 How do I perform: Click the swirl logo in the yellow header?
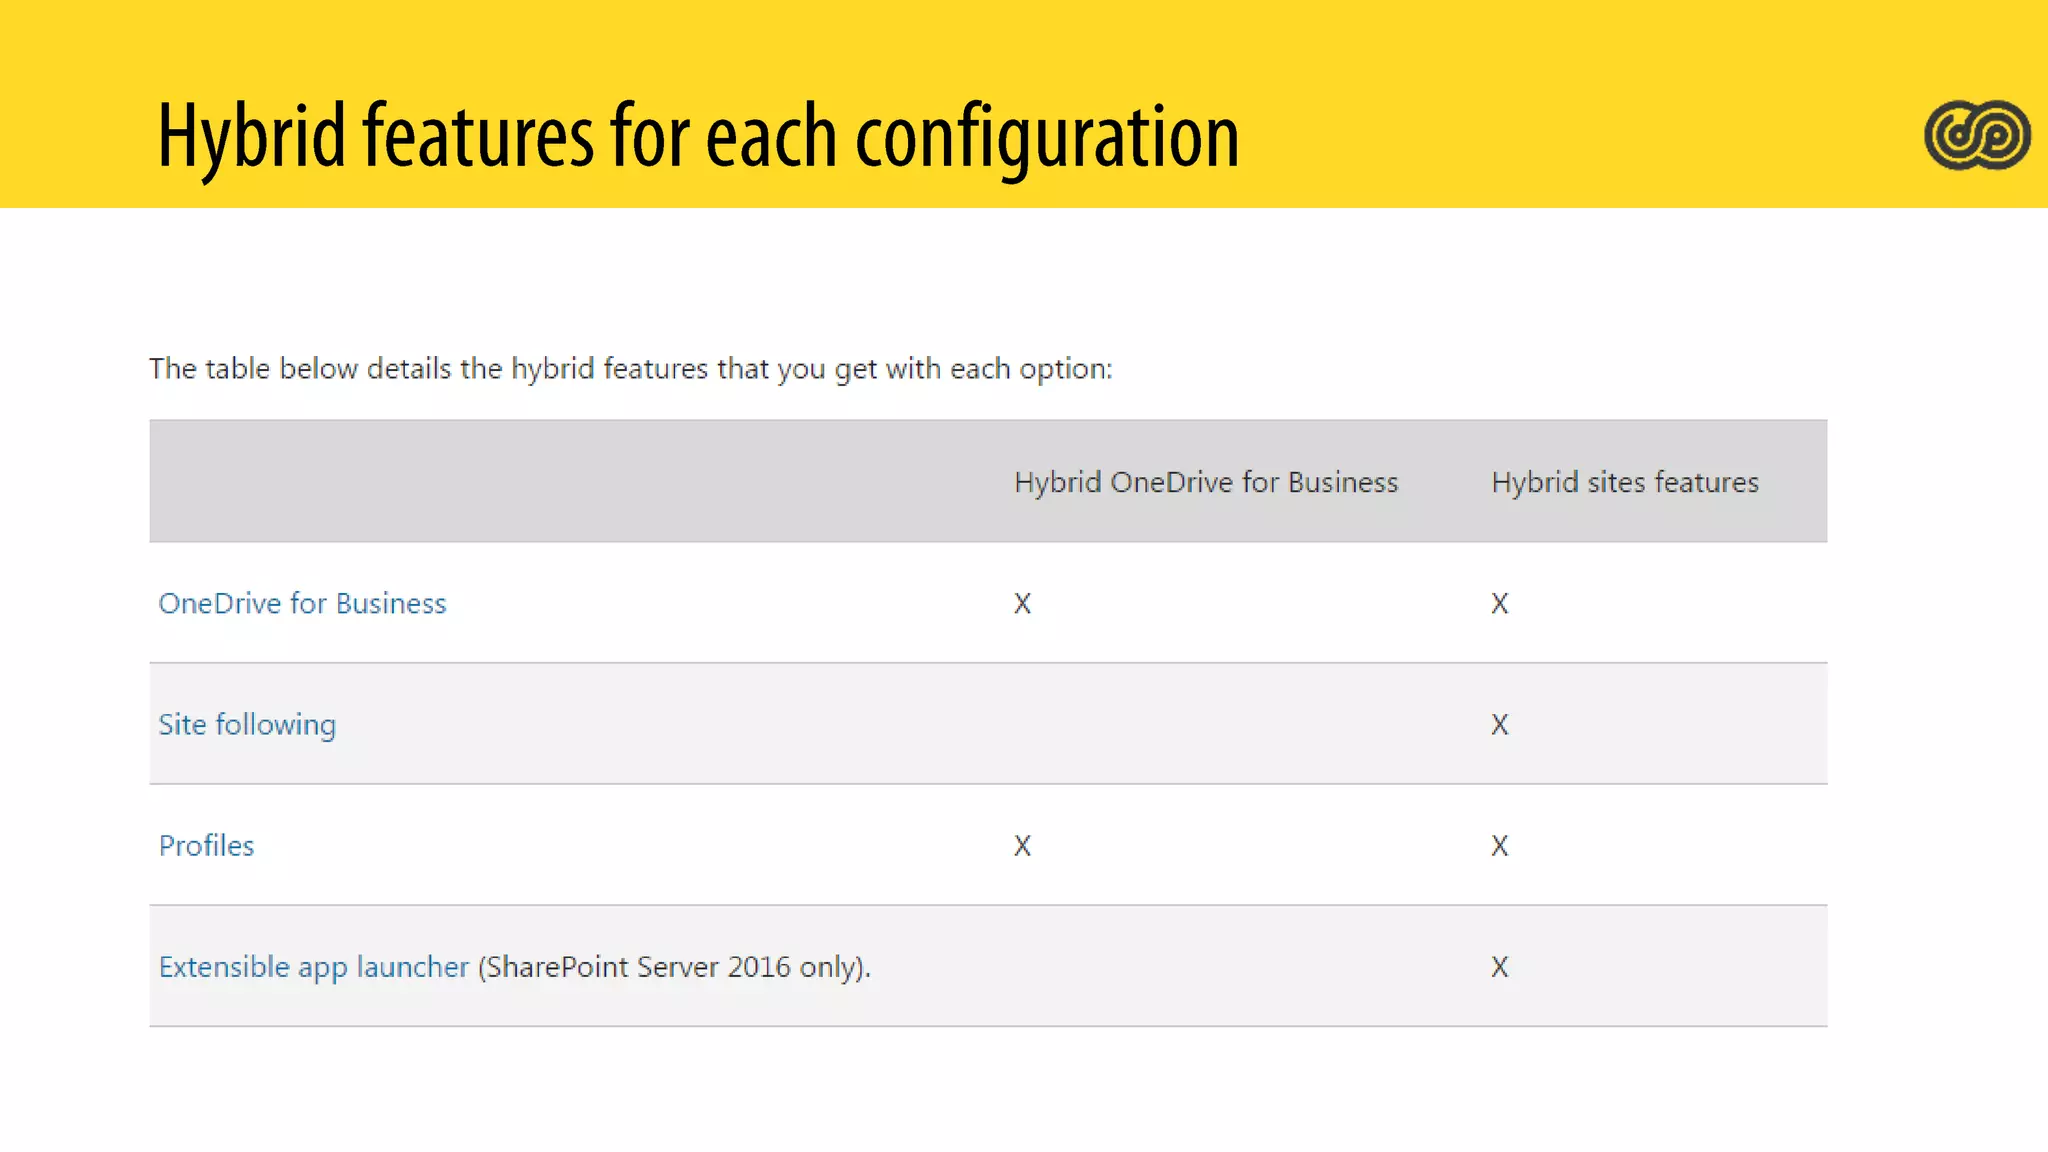click(x=1977, y=135)
